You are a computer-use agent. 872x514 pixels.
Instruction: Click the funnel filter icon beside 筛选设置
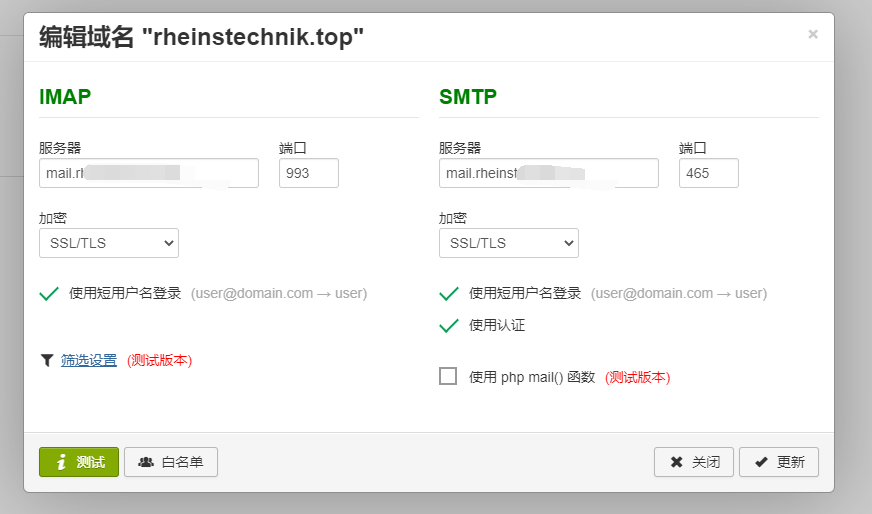[47, 360]
